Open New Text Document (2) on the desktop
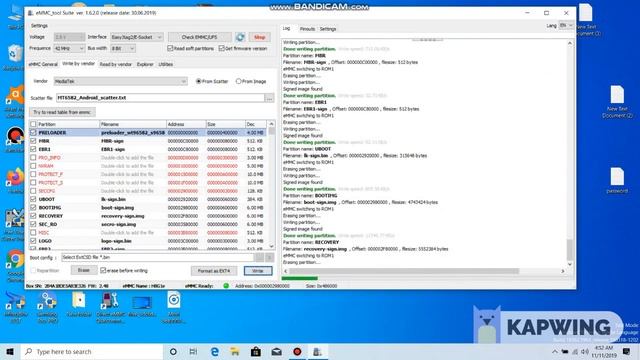 617,102
